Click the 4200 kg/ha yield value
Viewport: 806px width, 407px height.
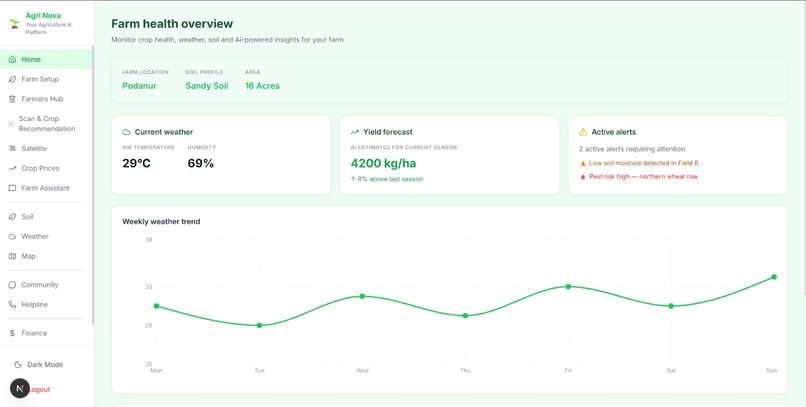coord(383,163)
